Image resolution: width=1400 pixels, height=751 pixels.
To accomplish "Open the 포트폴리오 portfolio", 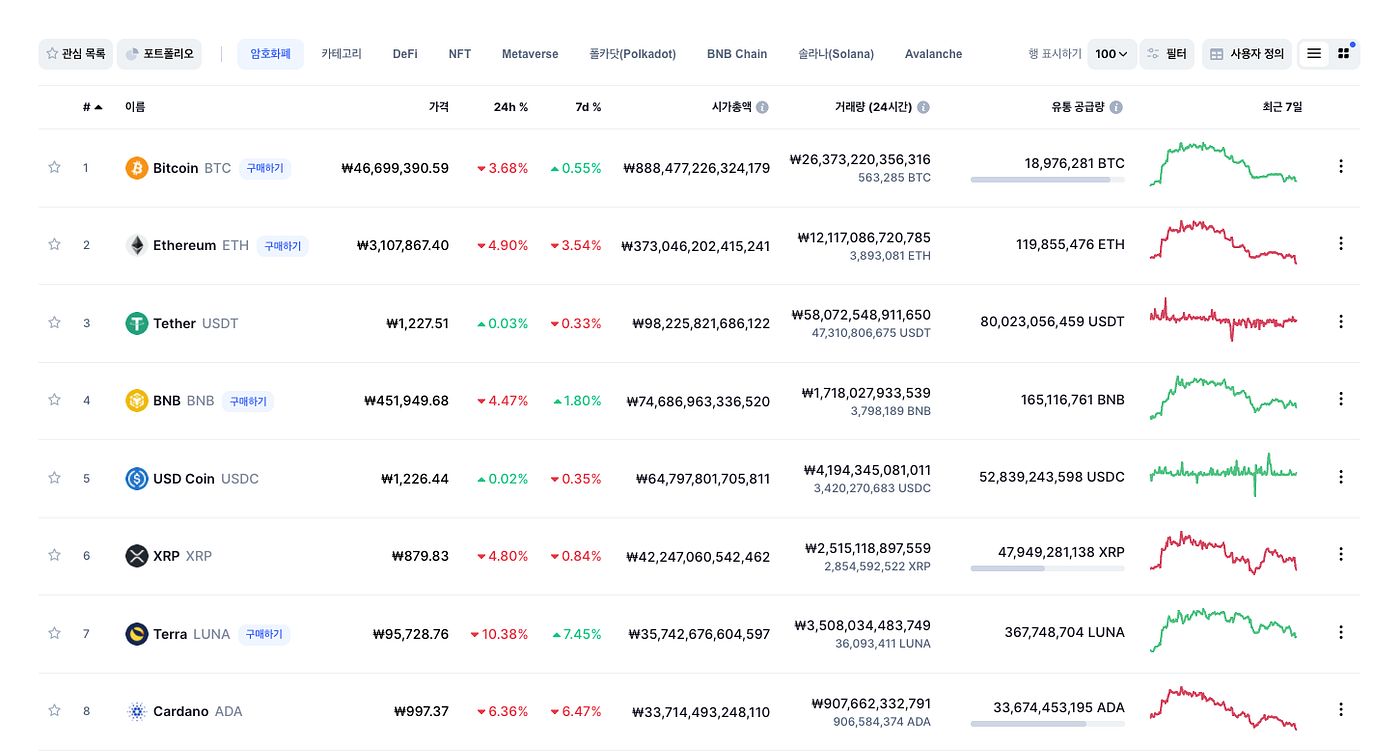I will point(160,54).
